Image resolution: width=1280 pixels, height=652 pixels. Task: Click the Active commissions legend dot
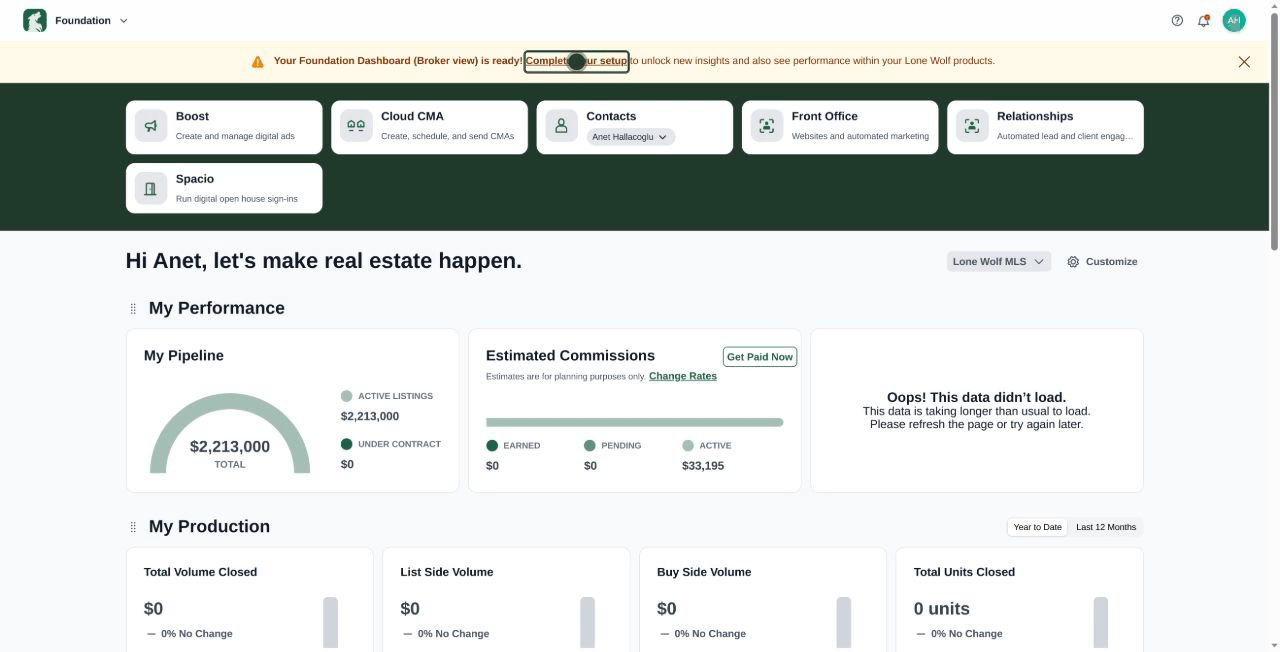point(688,446)
